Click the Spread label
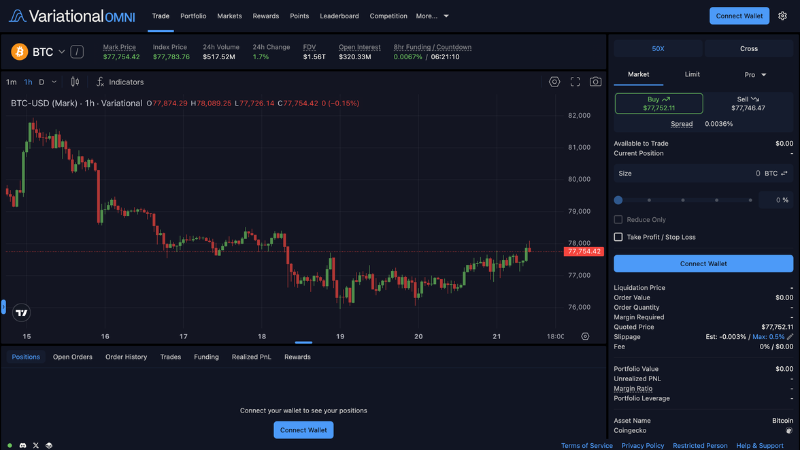This screenshot has width=800, height=450. point(682,124)
